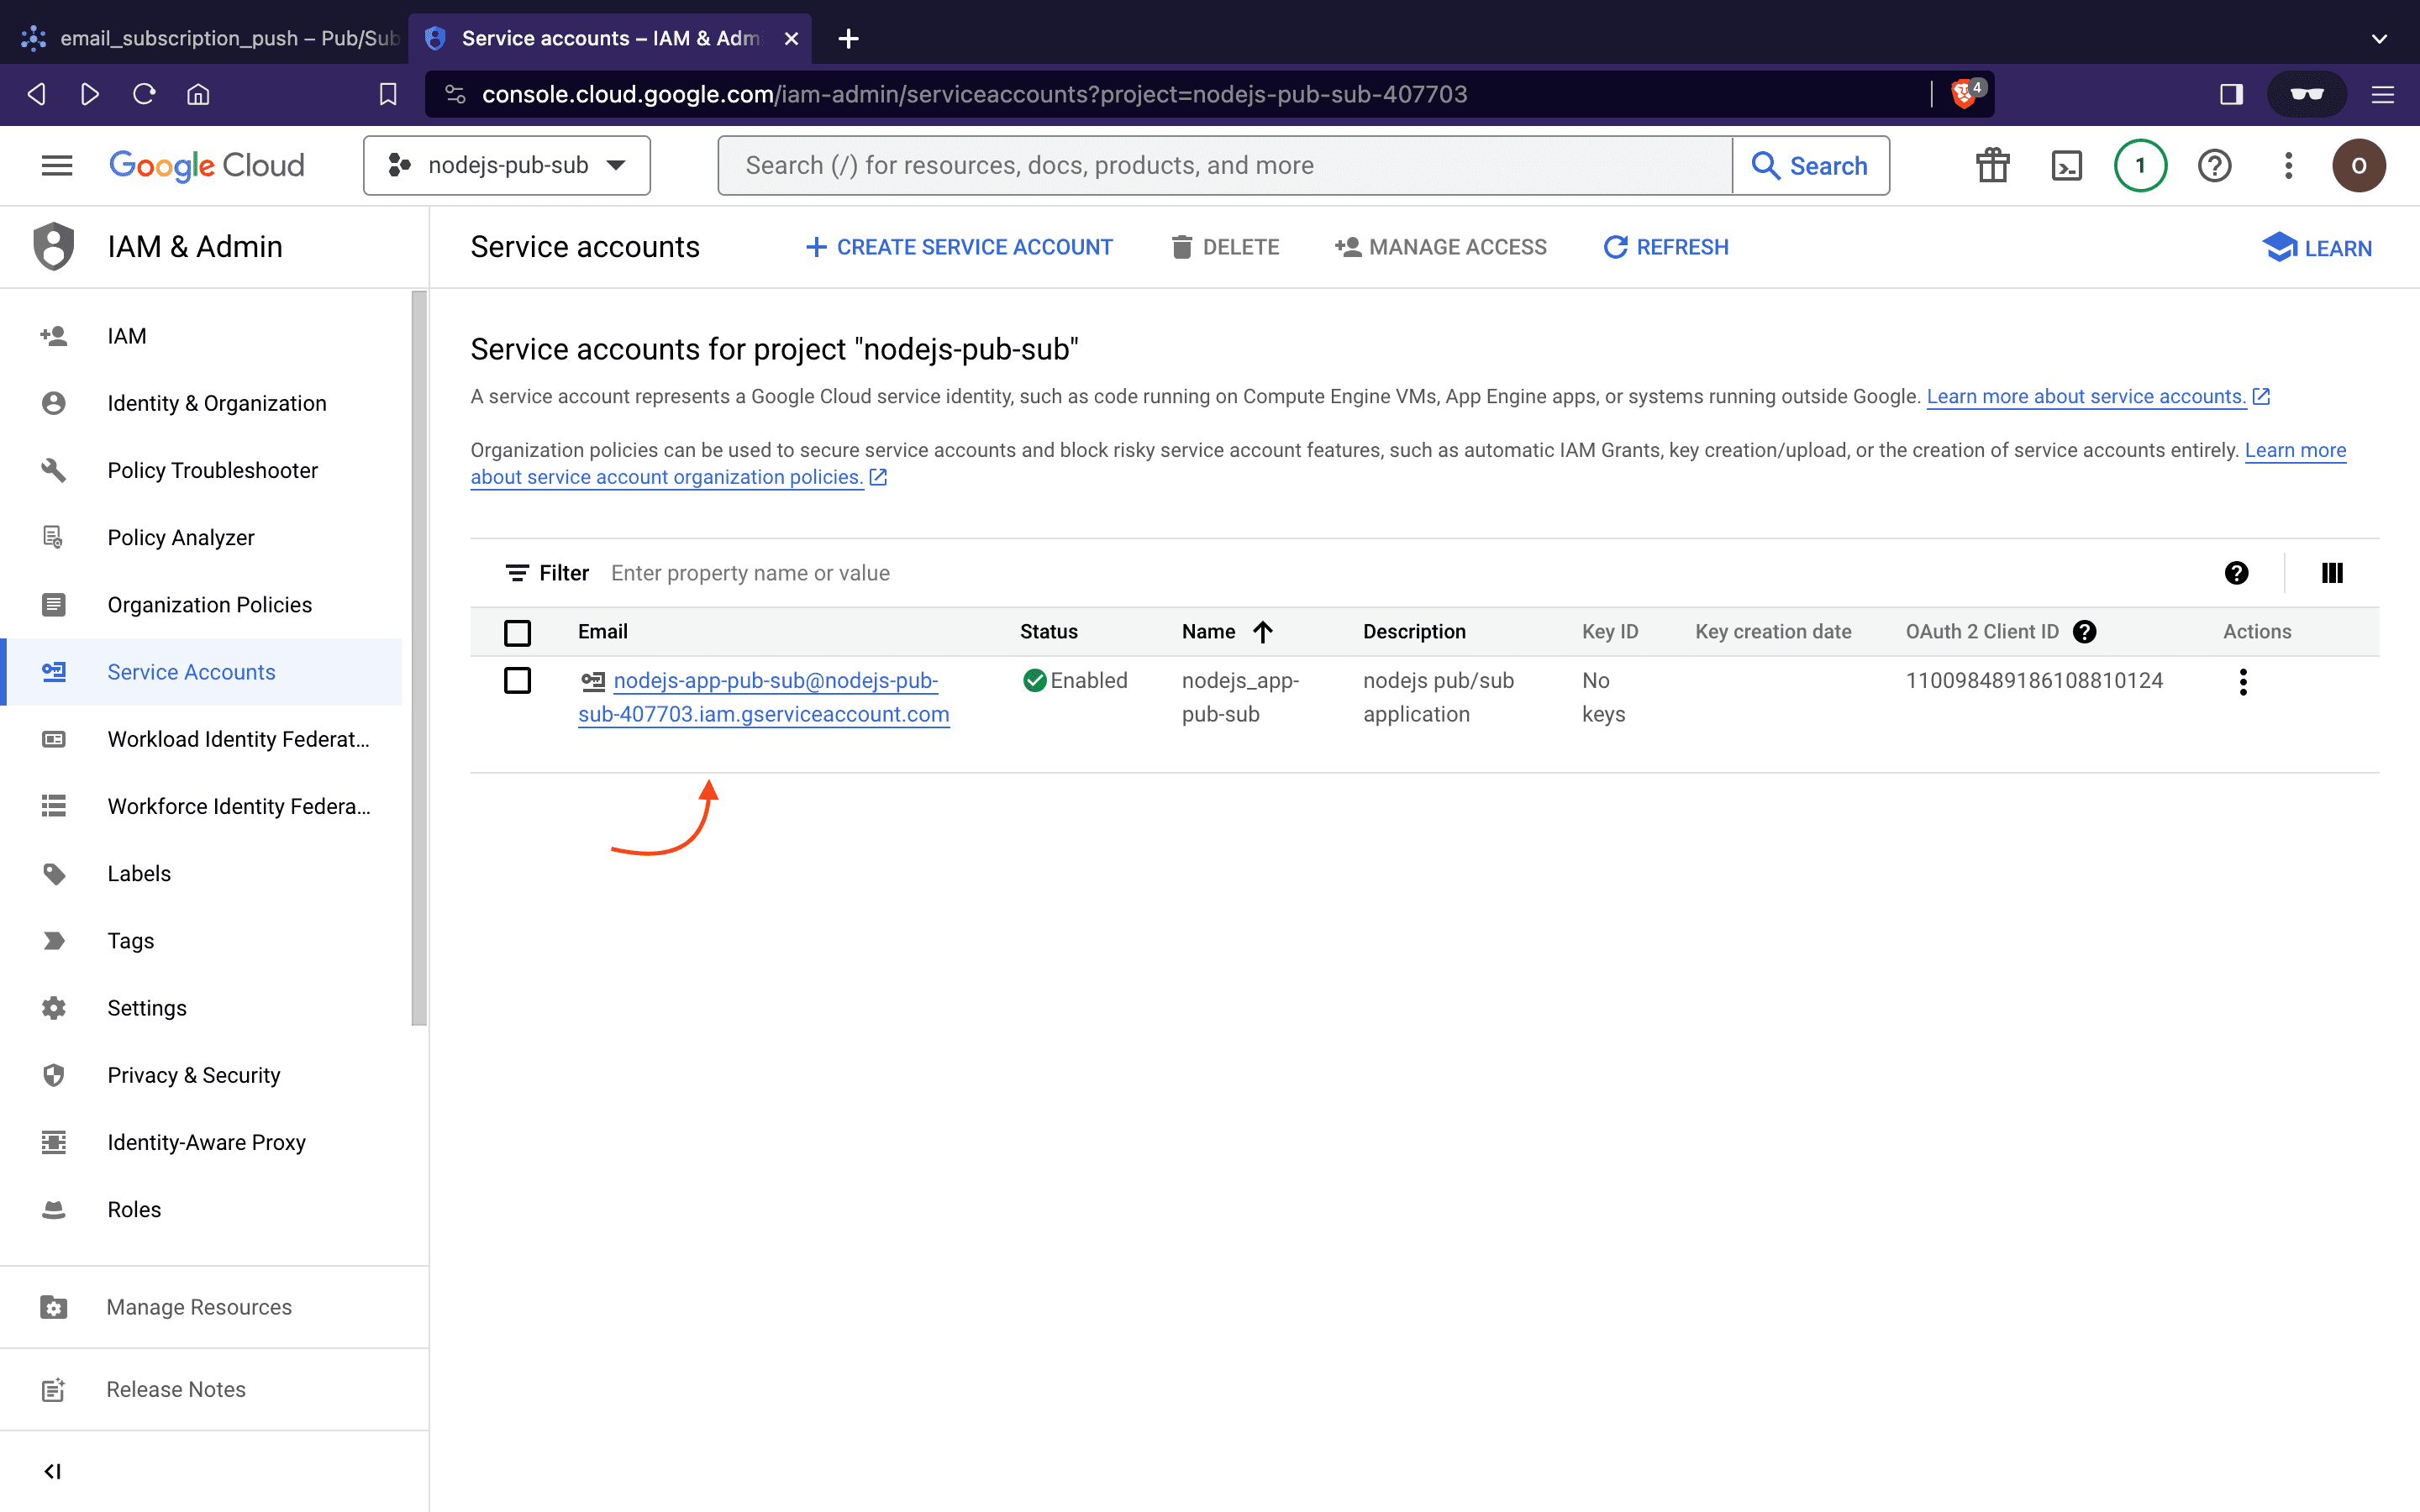Click the sidebar vertical scrollbar
The image size is (2420, 1512).
tap(419, 657)
